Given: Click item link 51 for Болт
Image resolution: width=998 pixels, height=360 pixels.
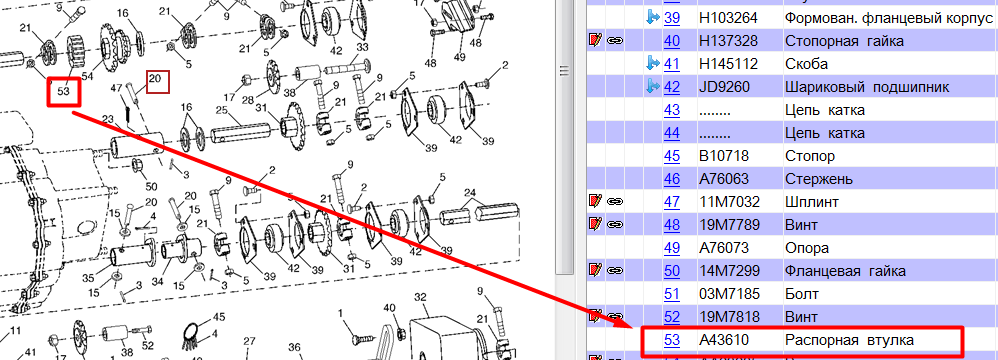Looking at the screenshot, I should click(x=672, y=294).
